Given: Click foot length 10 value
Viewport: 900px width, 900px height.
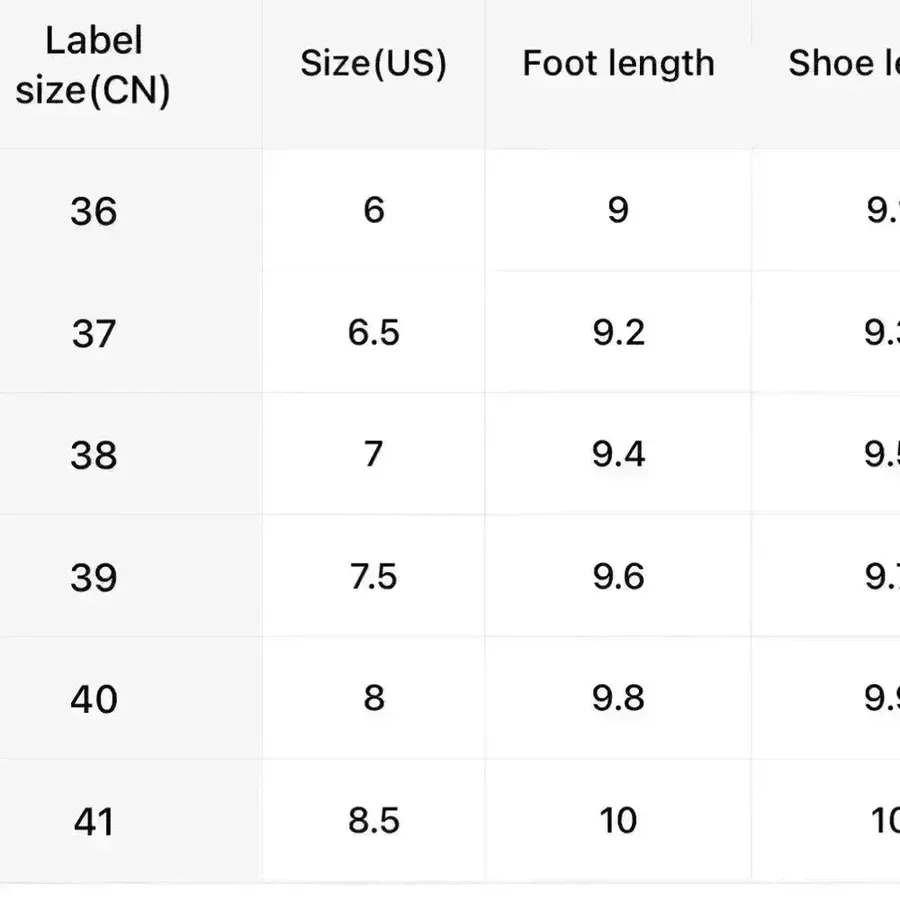Looking at the screenshot, I should click(x=618, y=820).
